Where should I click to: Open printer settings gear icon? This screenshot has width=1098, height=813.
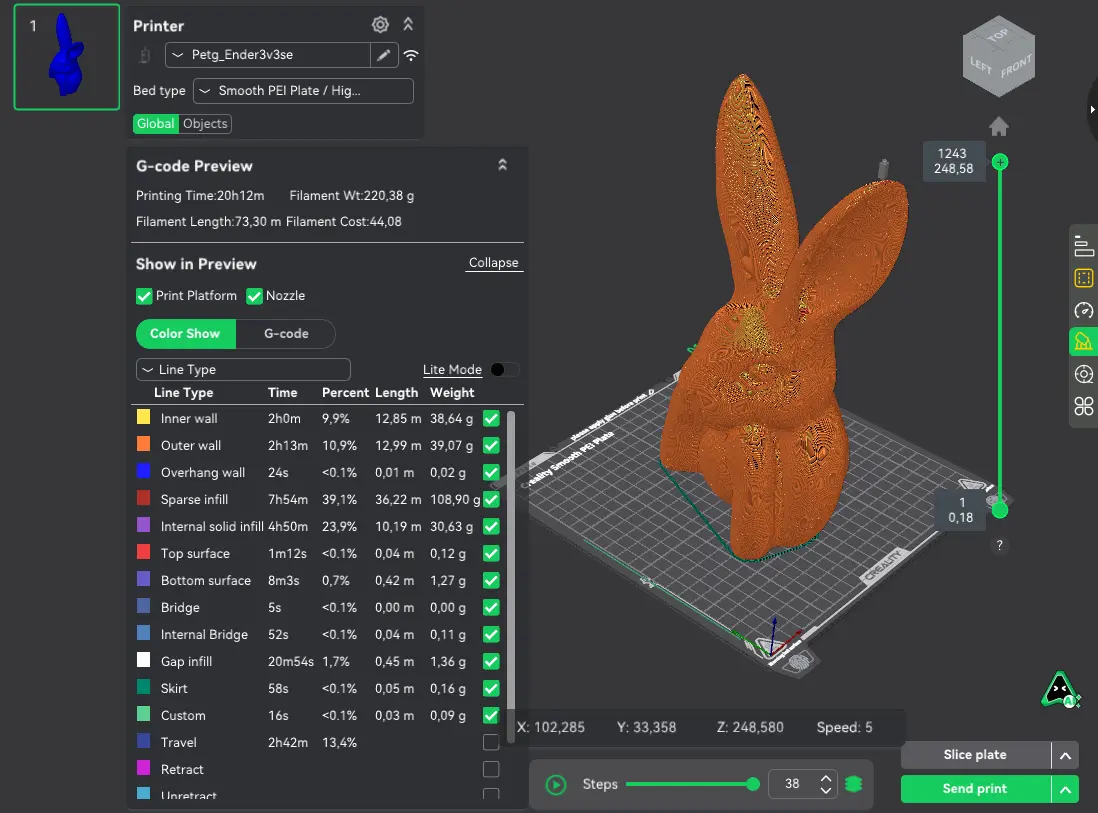[x=380, y=25]
